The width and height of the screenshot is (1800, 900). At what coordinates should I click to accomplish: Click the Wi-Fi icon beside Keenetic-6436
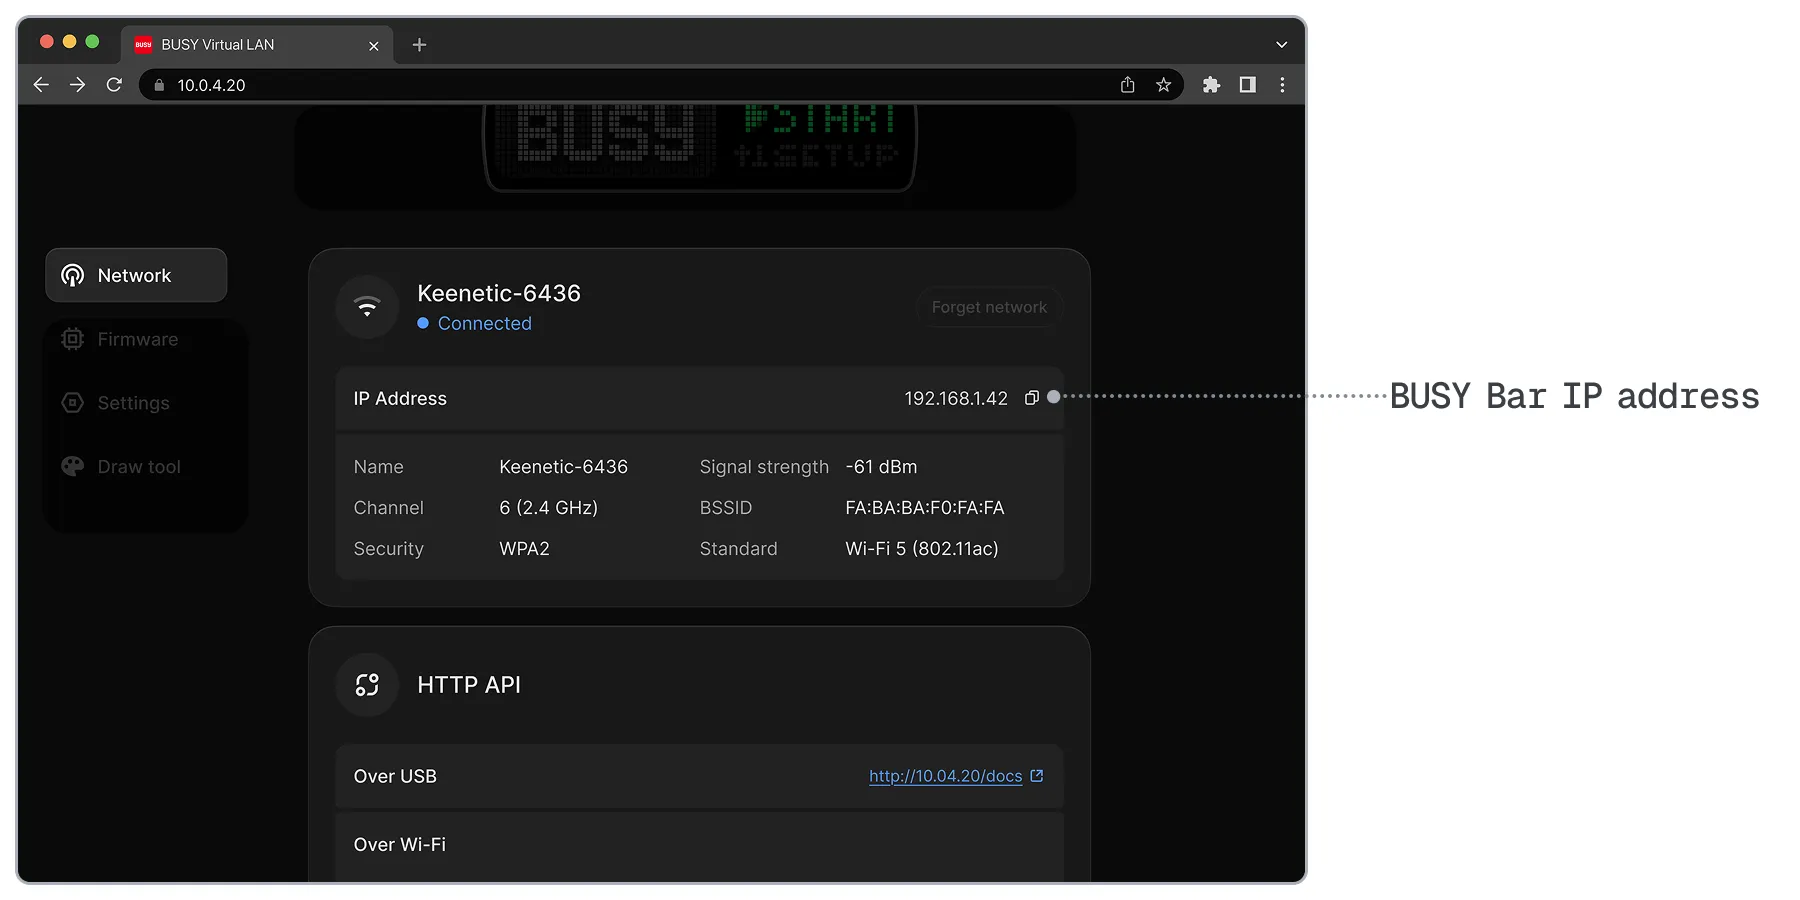coord(367,307)
